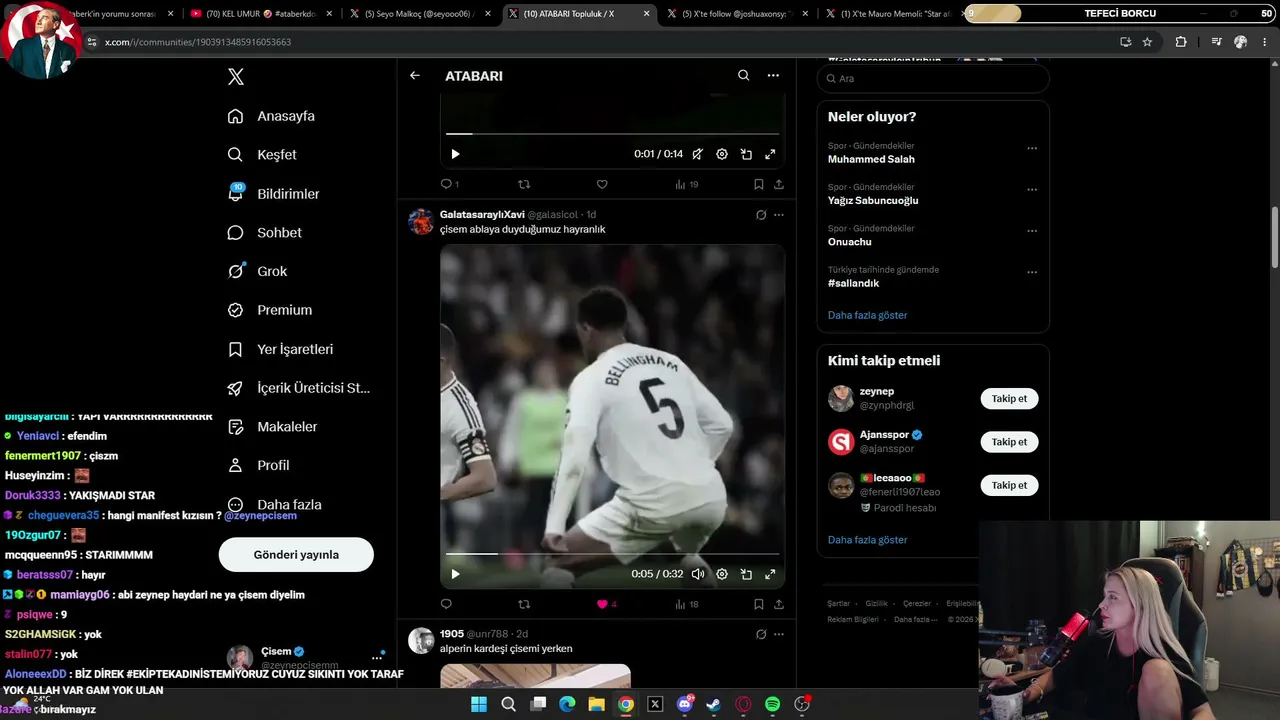Seek on the 0:14 video progress bar
Viewport: 1280px width, 720px height.
pos(612,133)
